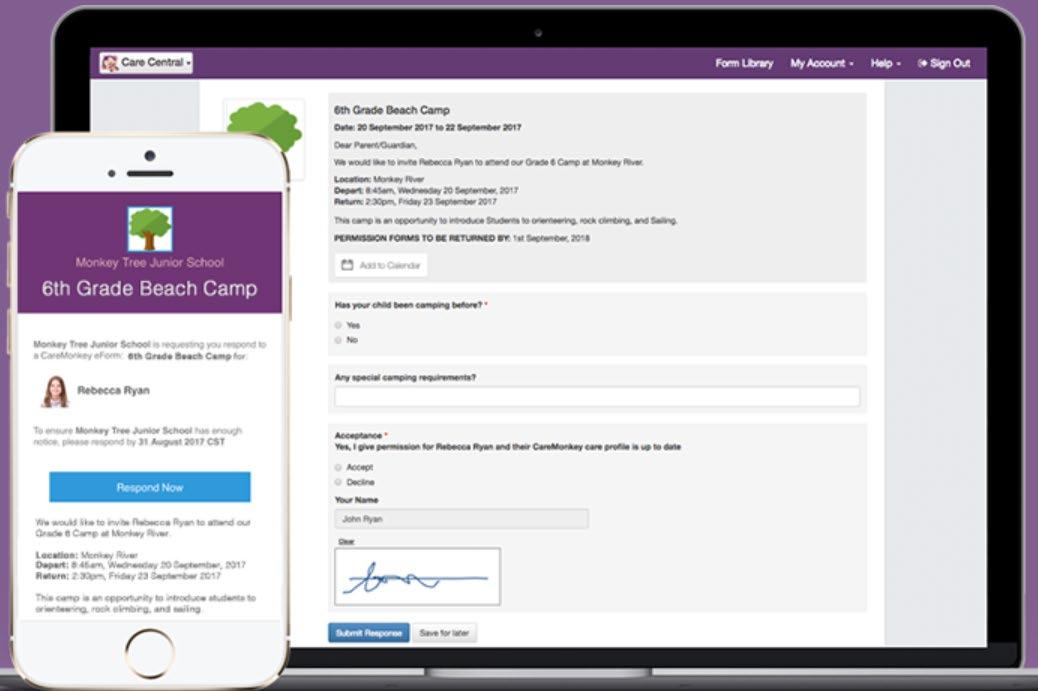Click the Monkey Tree Junior School name on phone header
The image size is (1038, 691).
[x=150, y=263]
